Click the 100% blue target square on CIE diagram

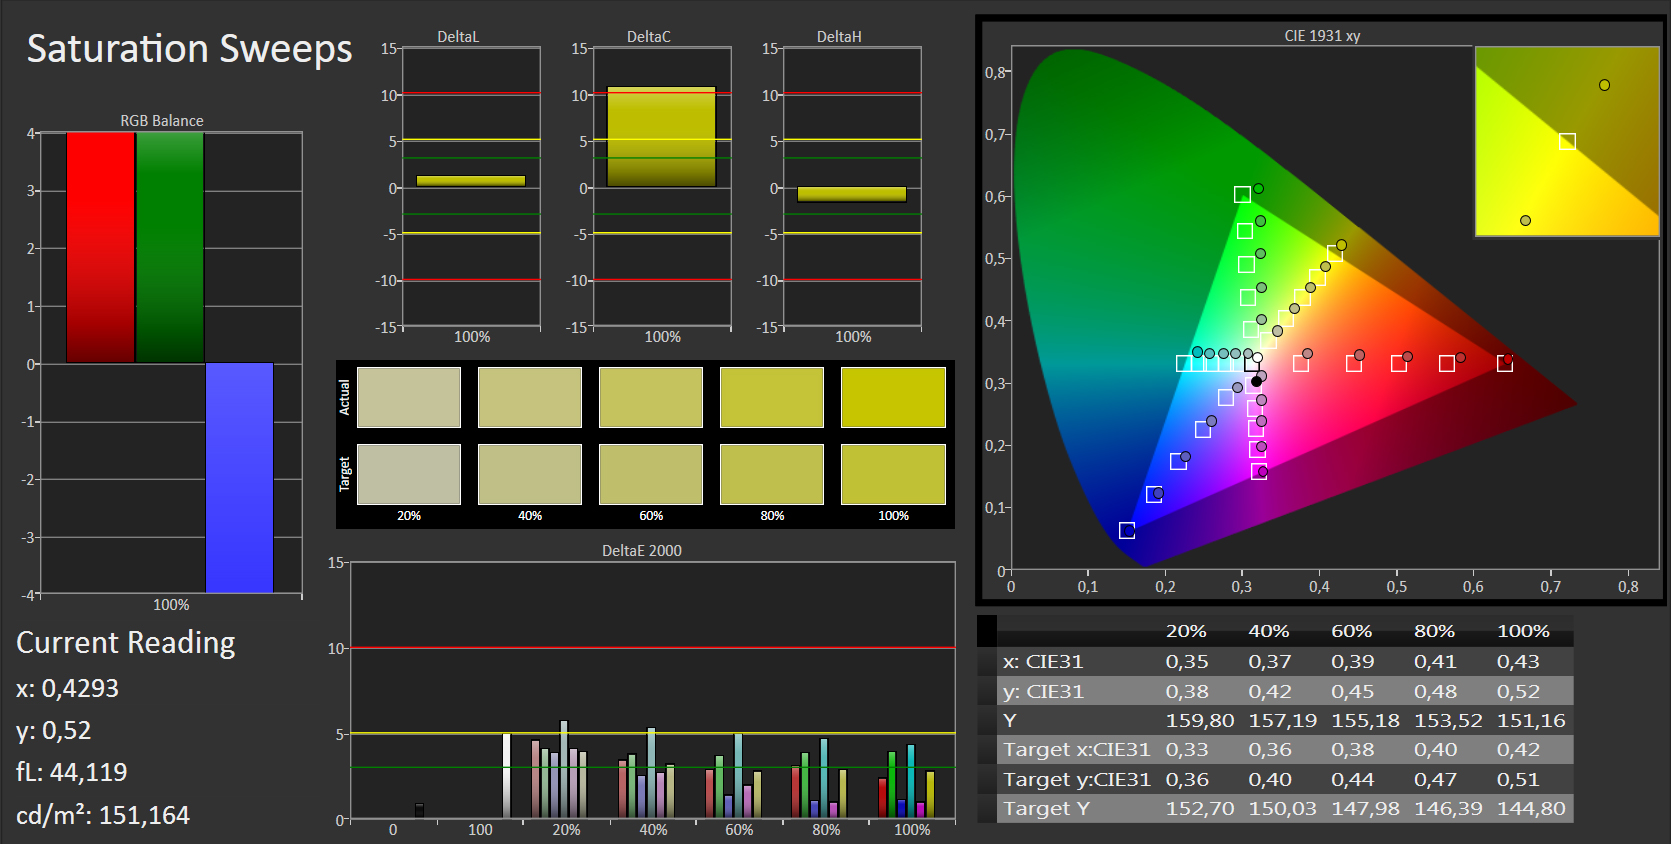coord(1127,530)
